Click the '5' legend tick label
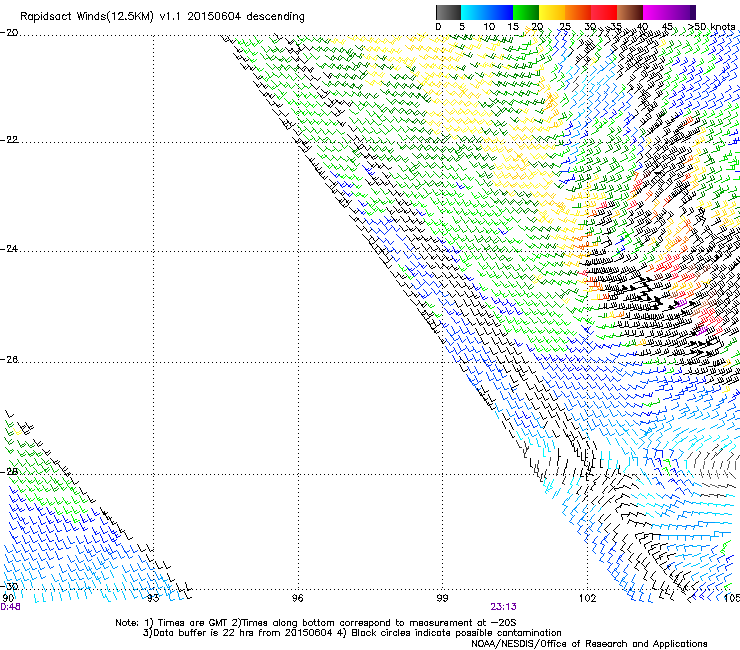This screenshot has width=740, height=650. tap(462, 26)
